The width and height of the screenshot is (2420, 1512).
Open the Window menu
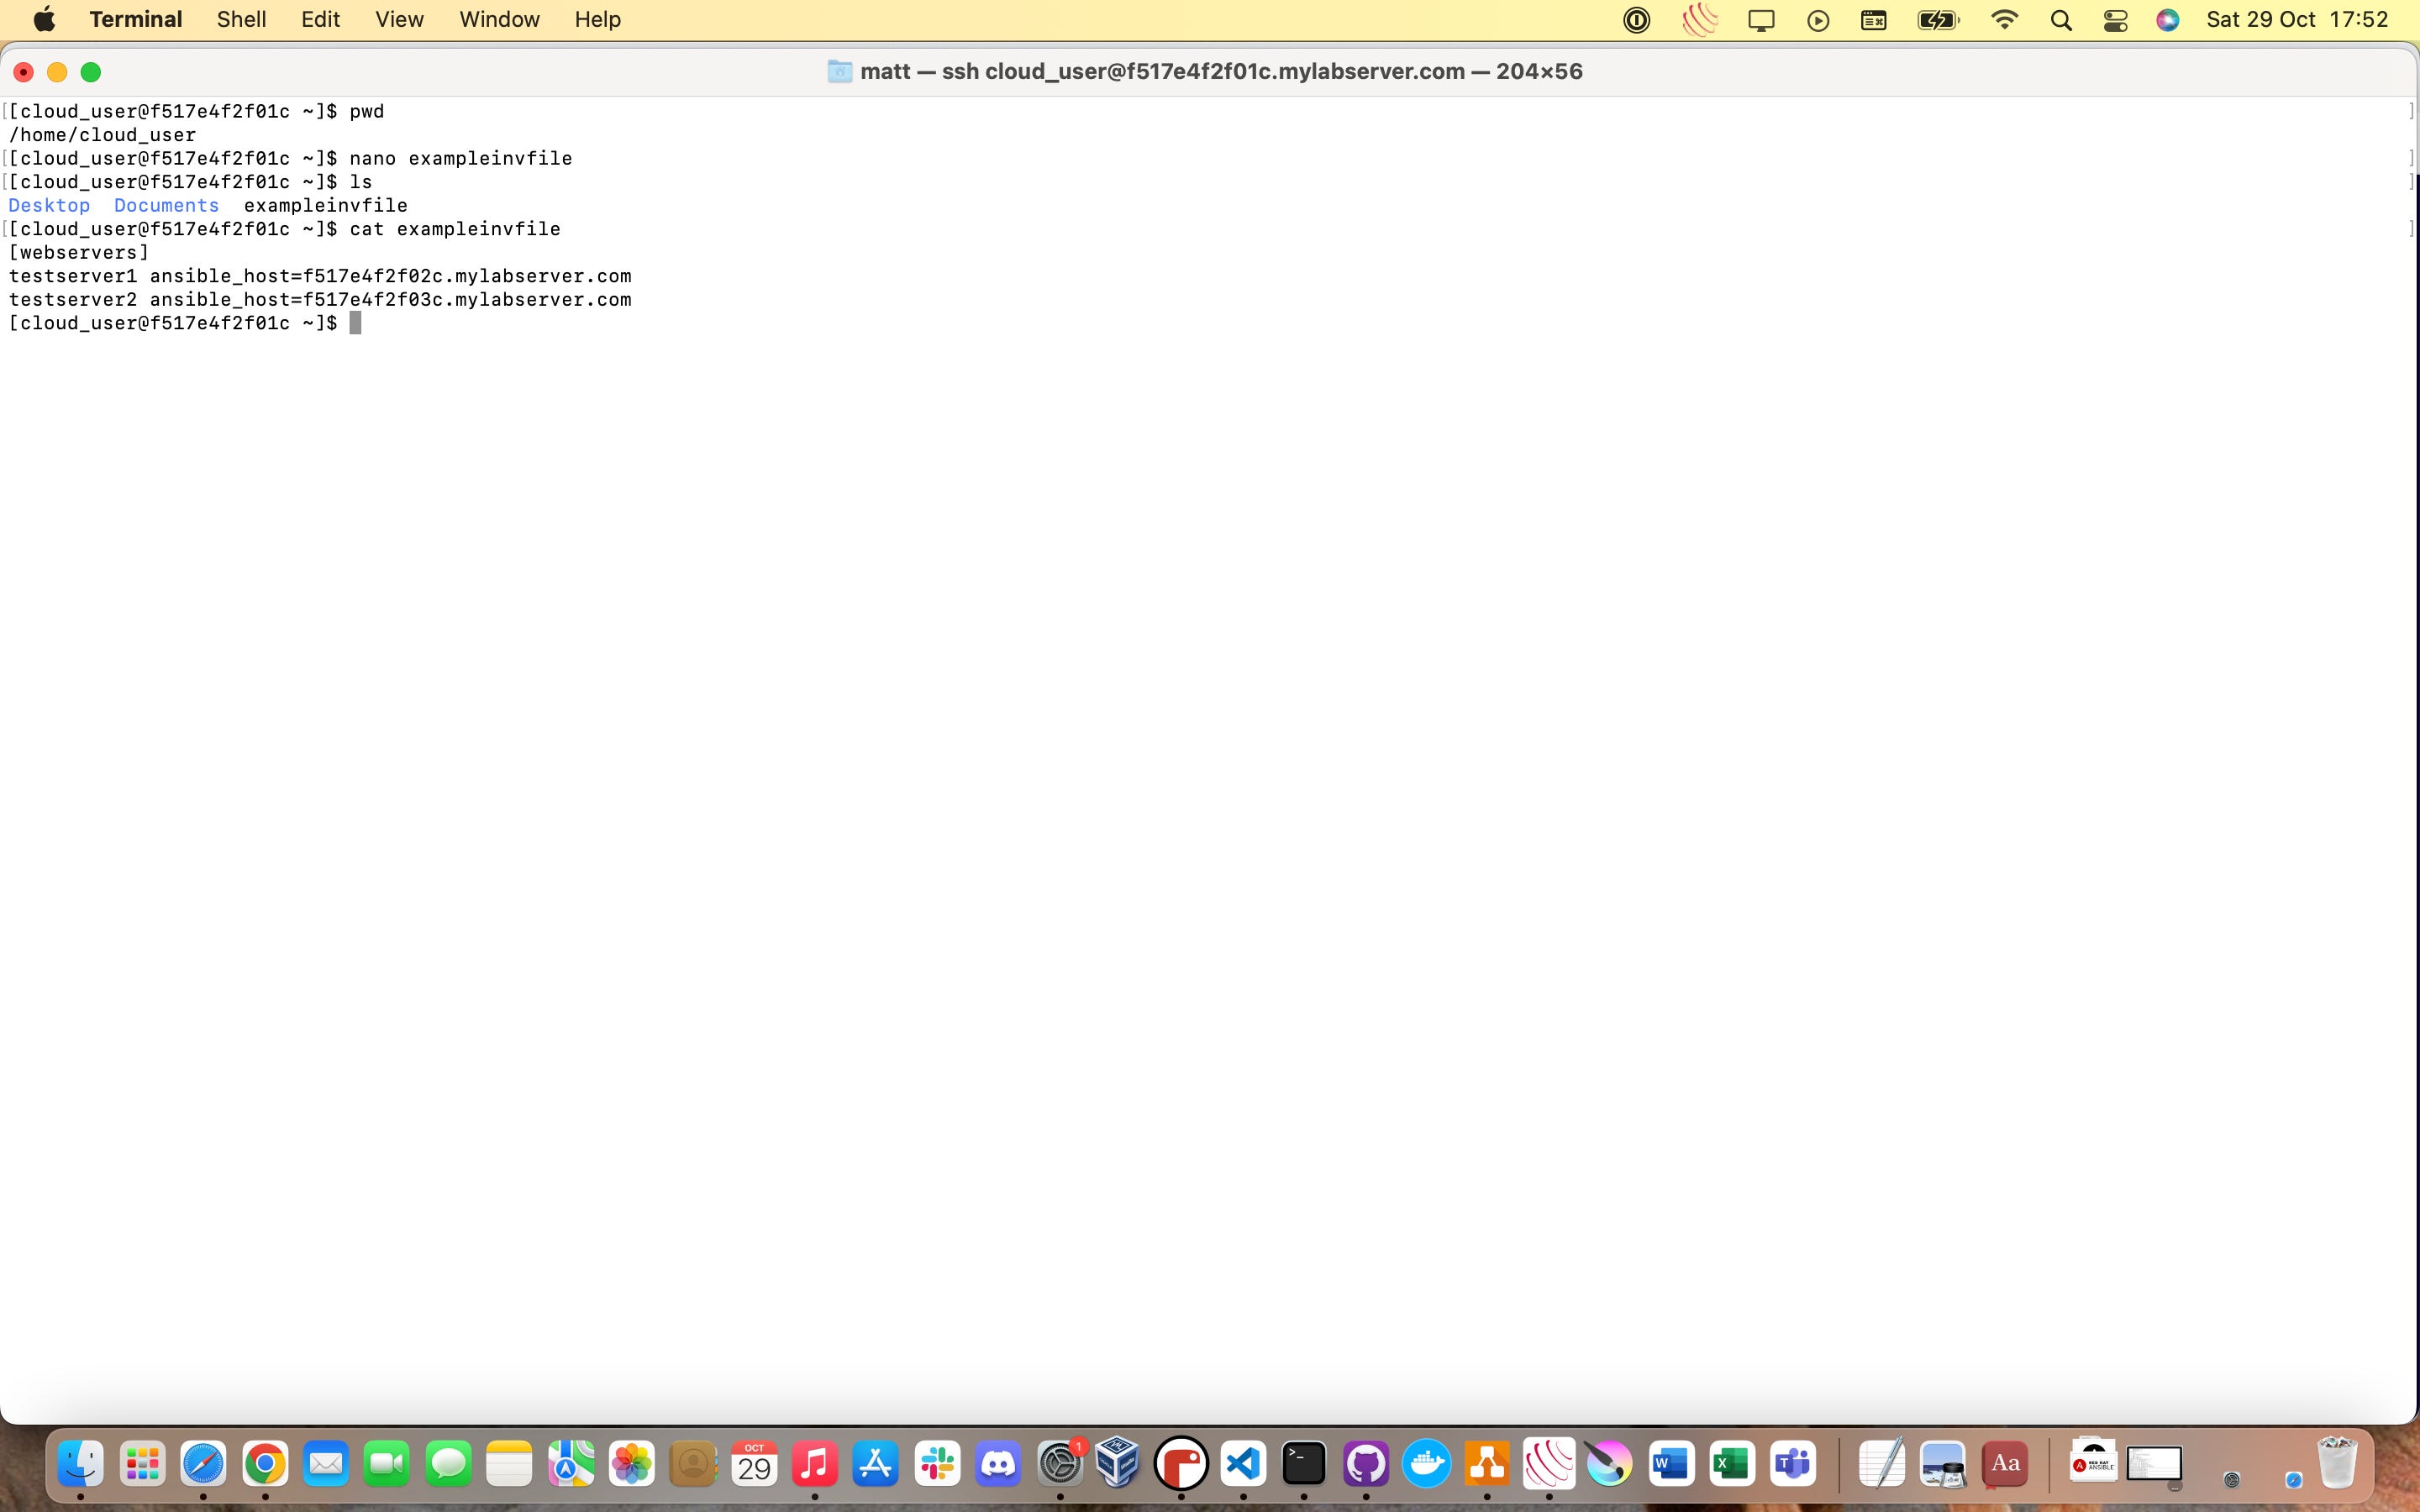(499, 20)
